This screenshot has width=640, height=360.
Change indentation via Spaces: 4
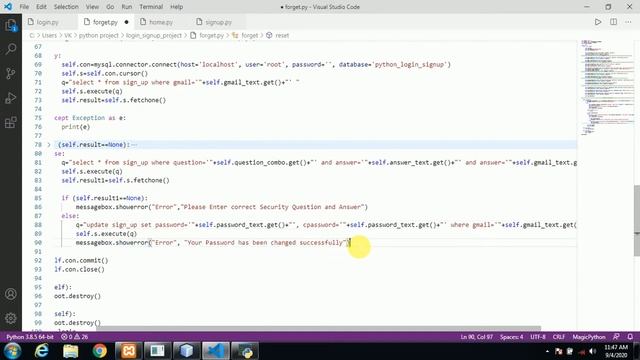[x=511, y=337]
